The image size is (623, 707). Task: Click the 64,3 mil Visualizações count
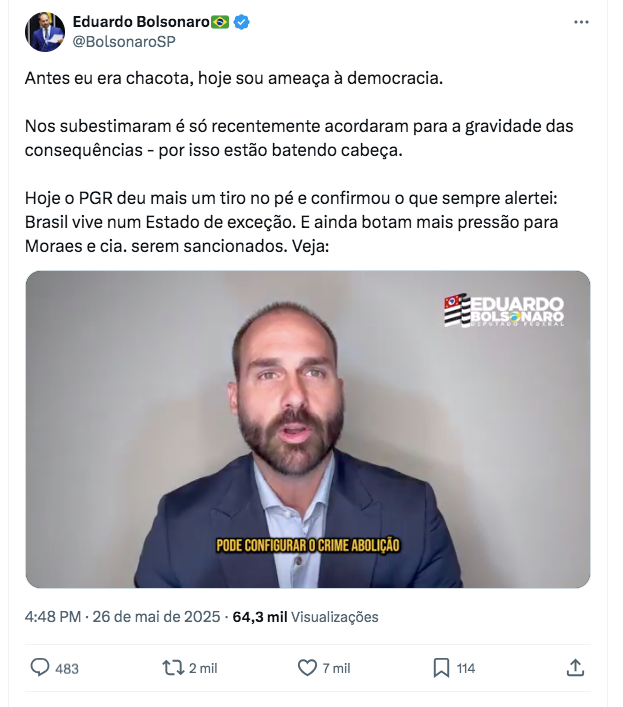click(305, 616)
